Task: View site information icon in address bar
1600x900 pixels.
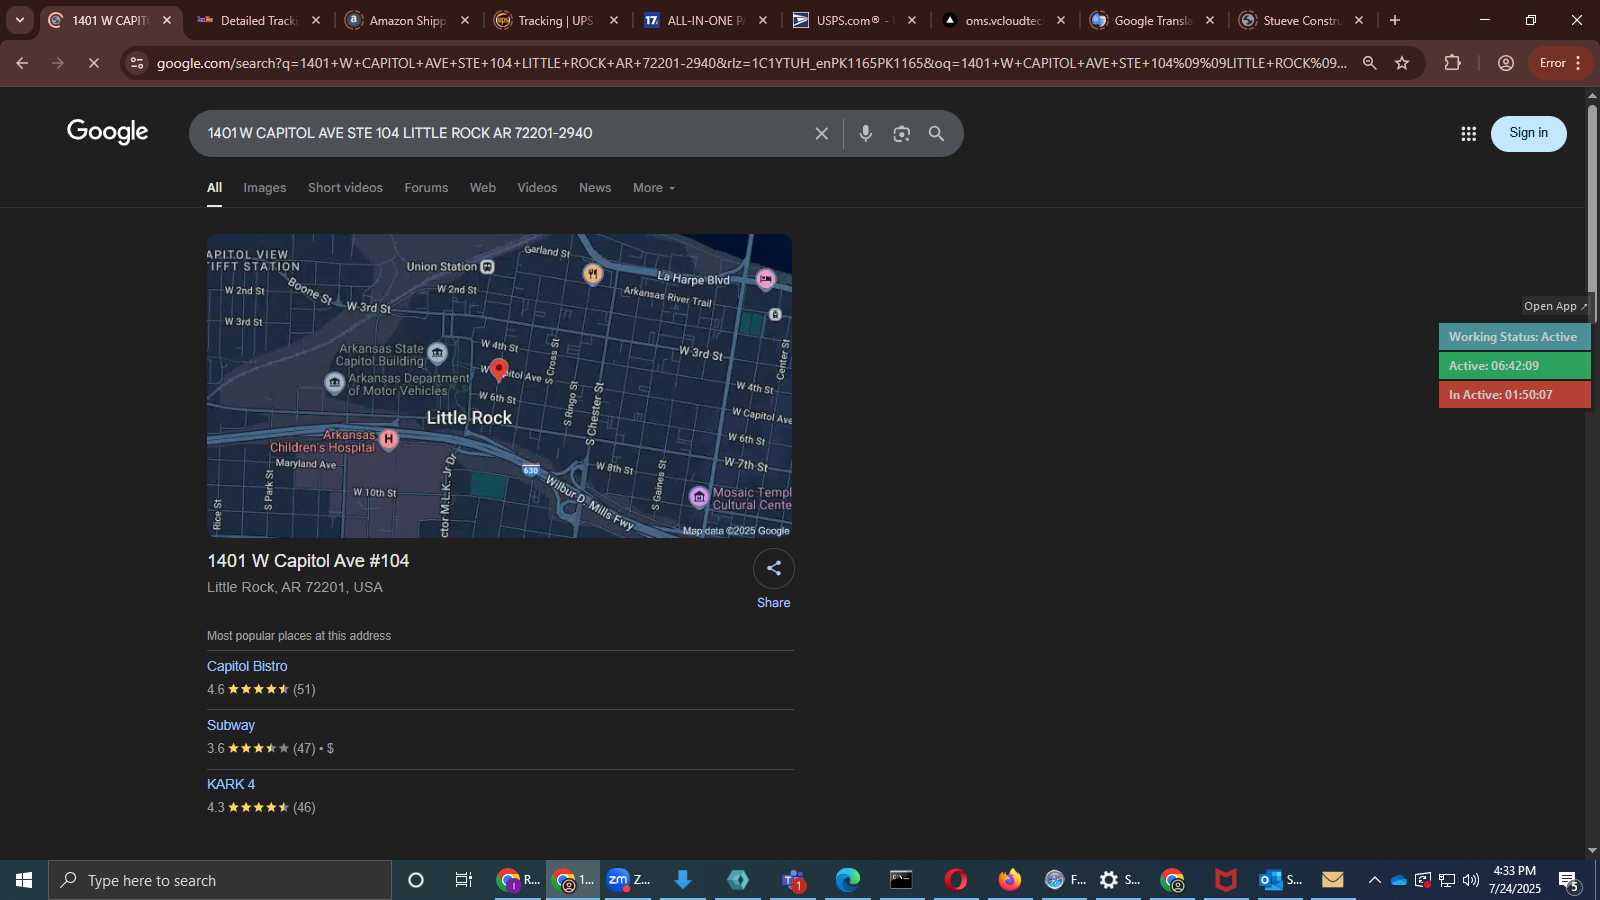Action: (137, 63)
